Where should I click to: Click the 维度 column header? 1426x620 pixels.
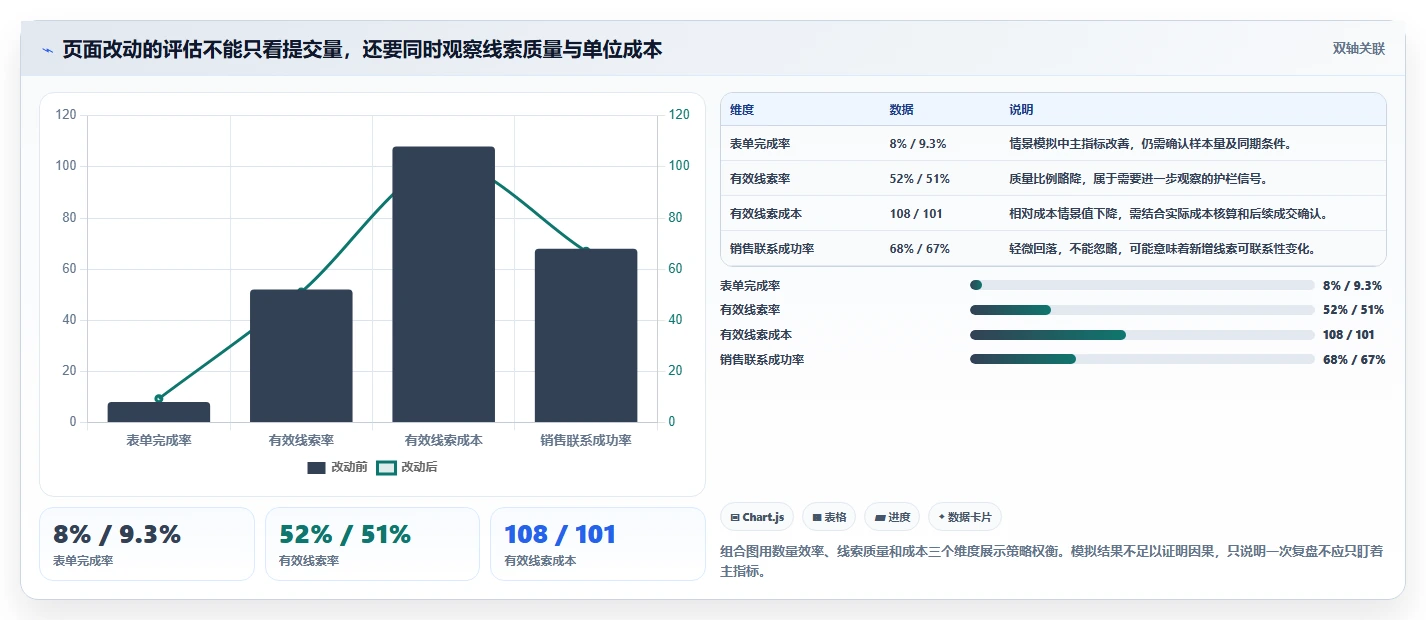tap(742, 110)
